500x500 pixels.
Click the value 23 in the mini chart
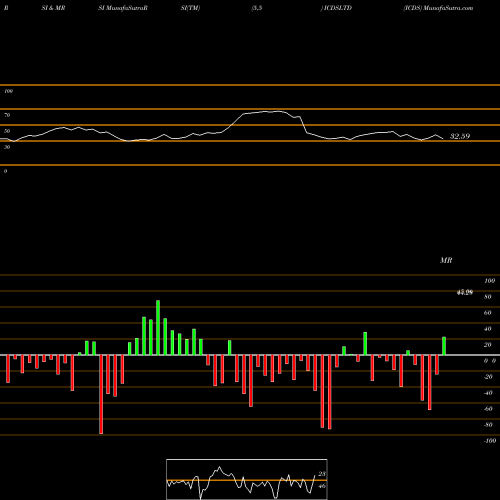[x=322, y=474]
